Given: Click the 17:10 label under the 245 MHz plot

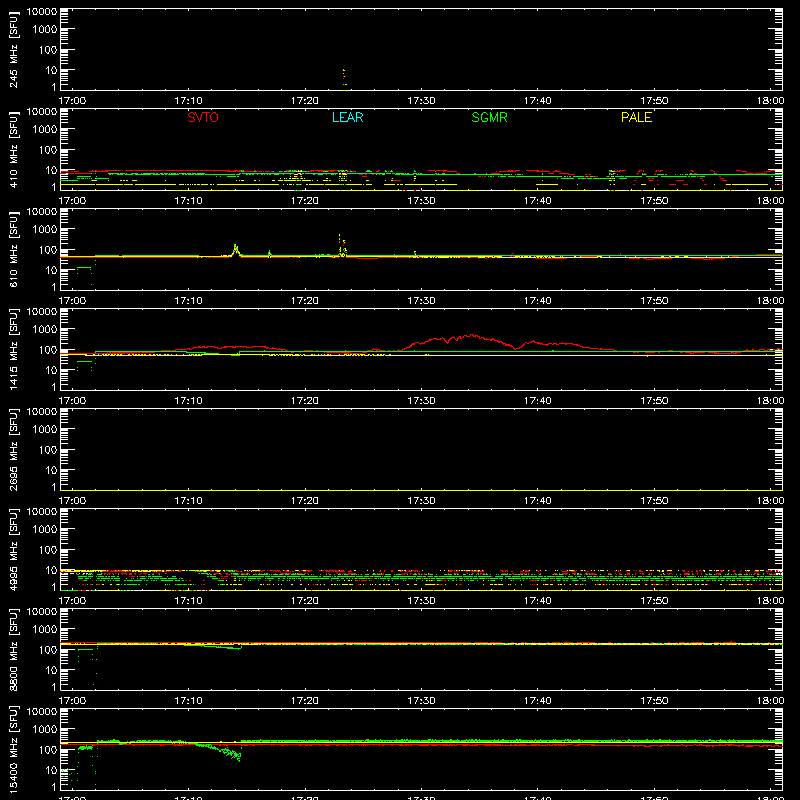Looking at the screenshot, I should pyautogui.click(x=188, y=101).
